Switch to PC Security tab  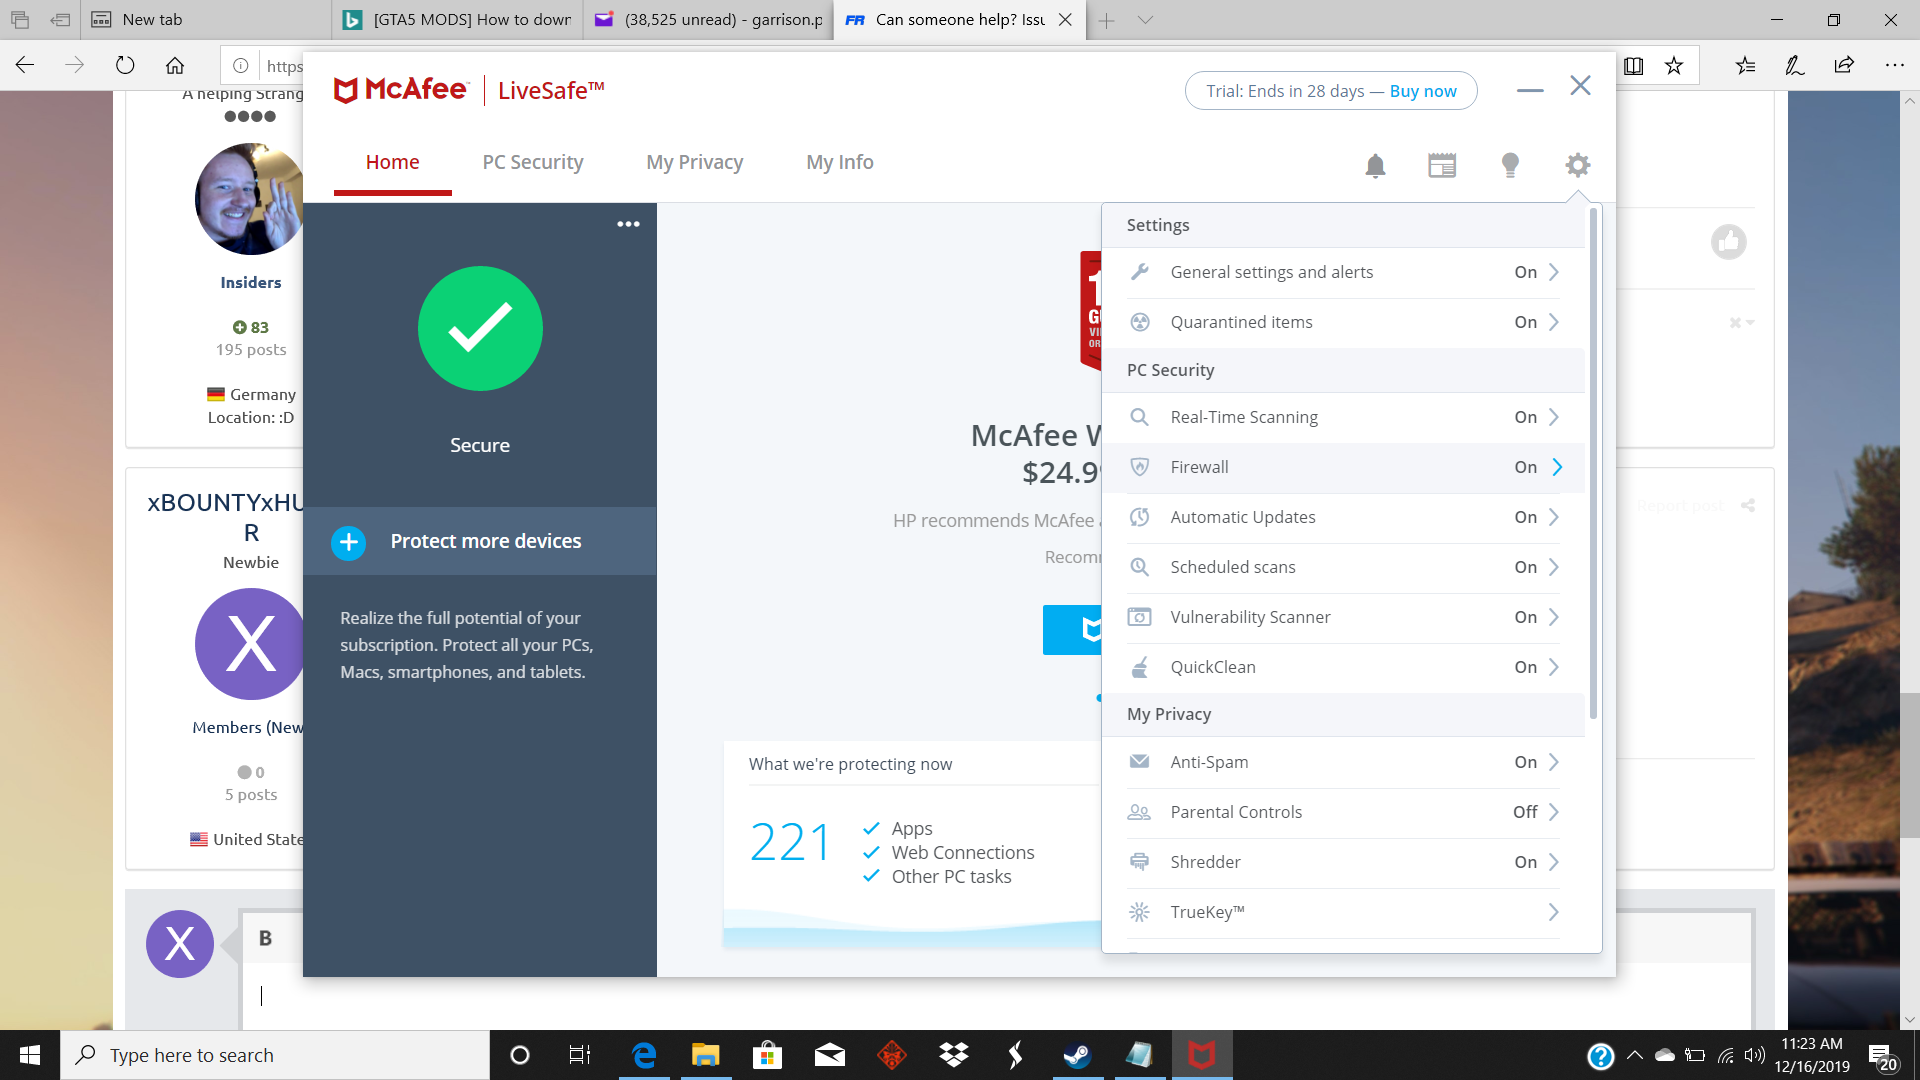pyautogui.click(x=532, y=162)
